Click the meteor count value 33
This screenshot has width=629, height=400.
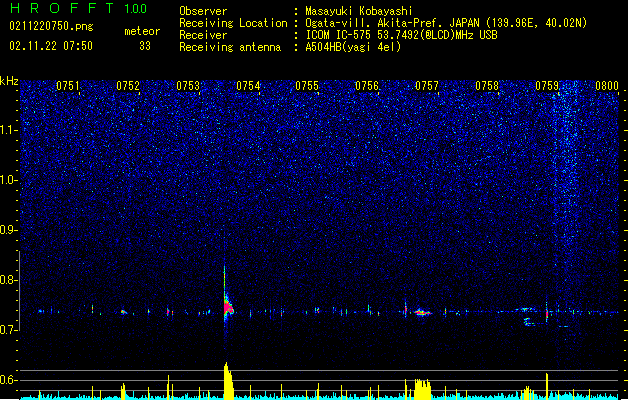click(x=145, y=46)
